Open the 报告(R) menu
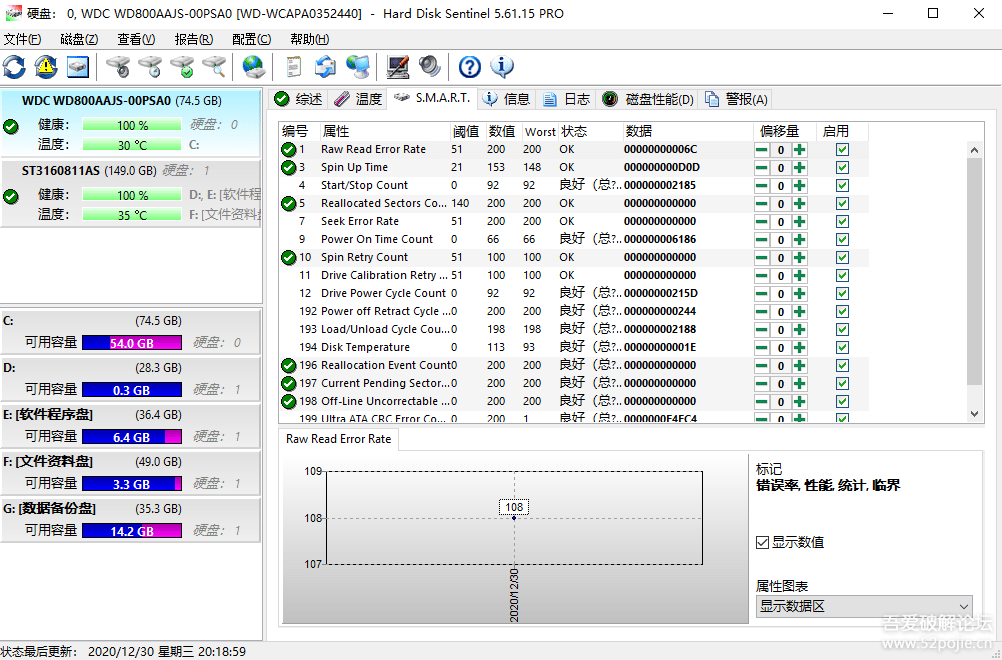This screenshot has width=1002, height=660. coord(194,40)
